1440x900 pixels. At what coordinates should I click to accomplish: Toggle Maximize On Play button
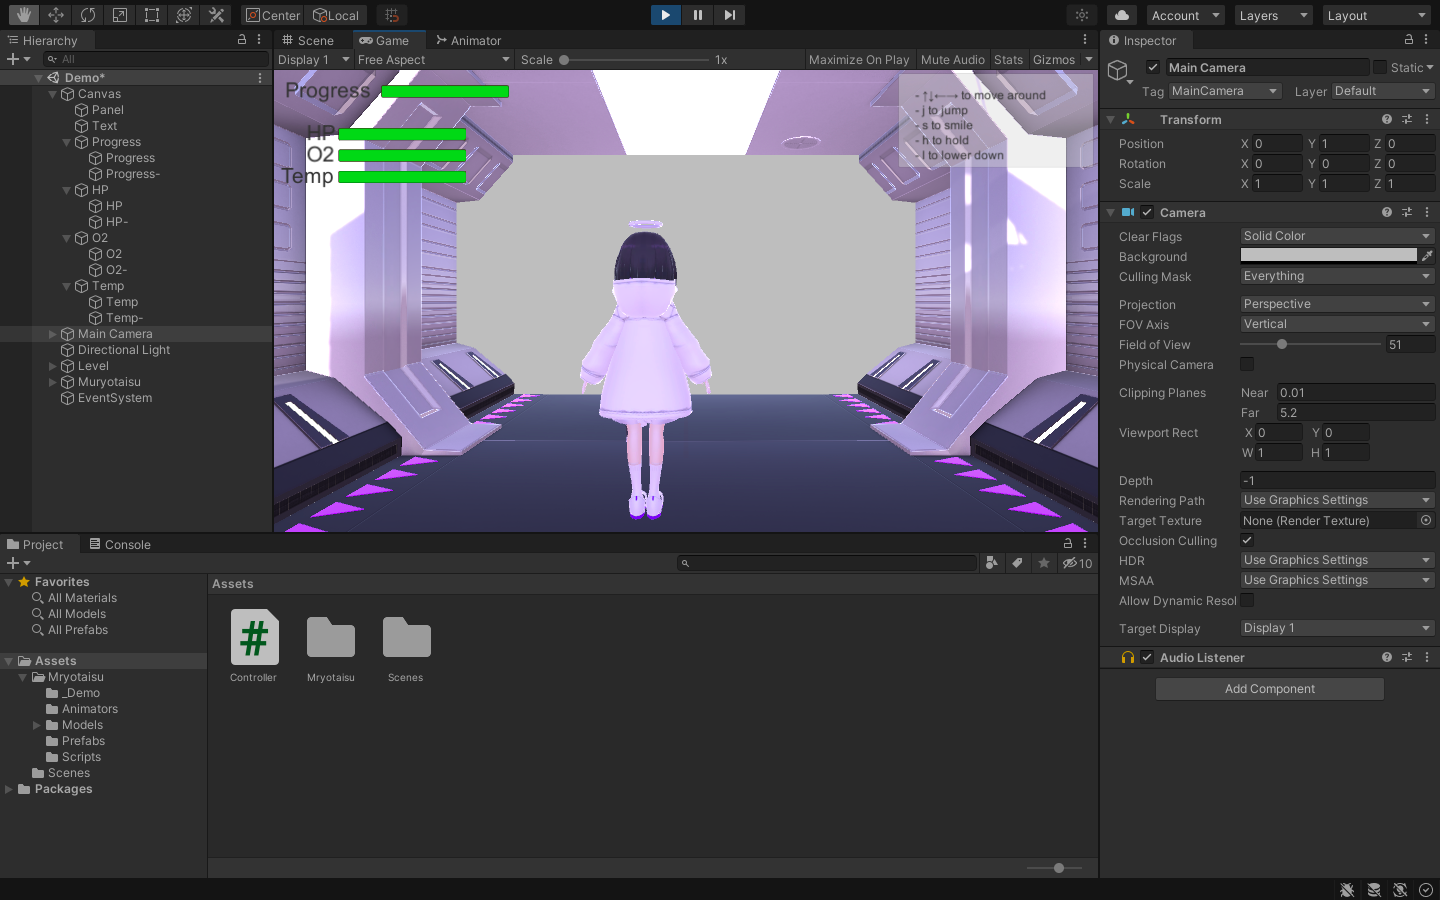pyautogui.click(x=859, y=59)
